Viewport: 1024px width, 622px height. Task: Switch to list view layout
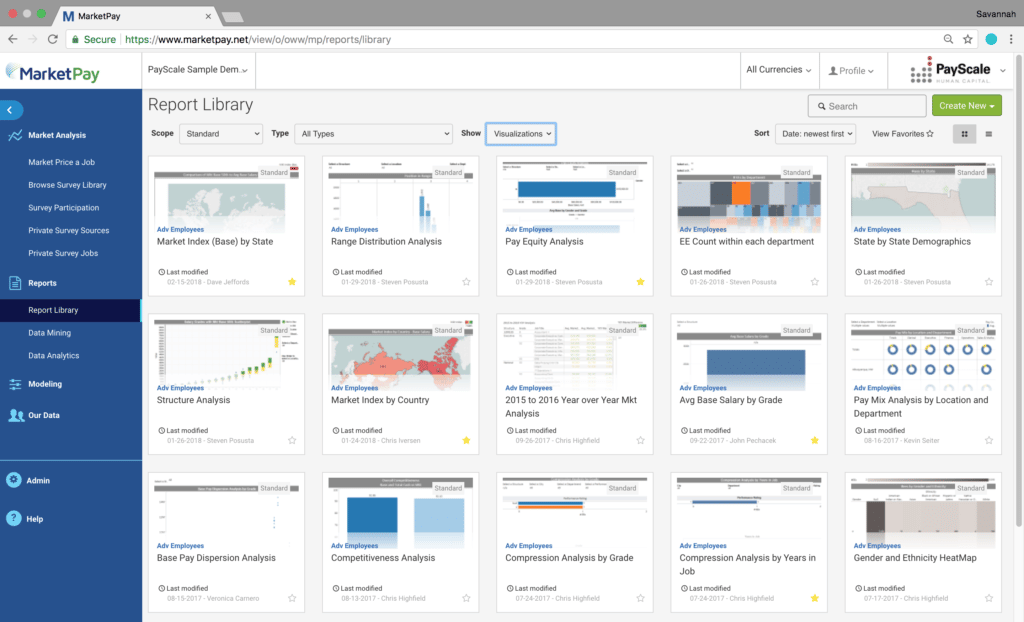pos(989,134)
